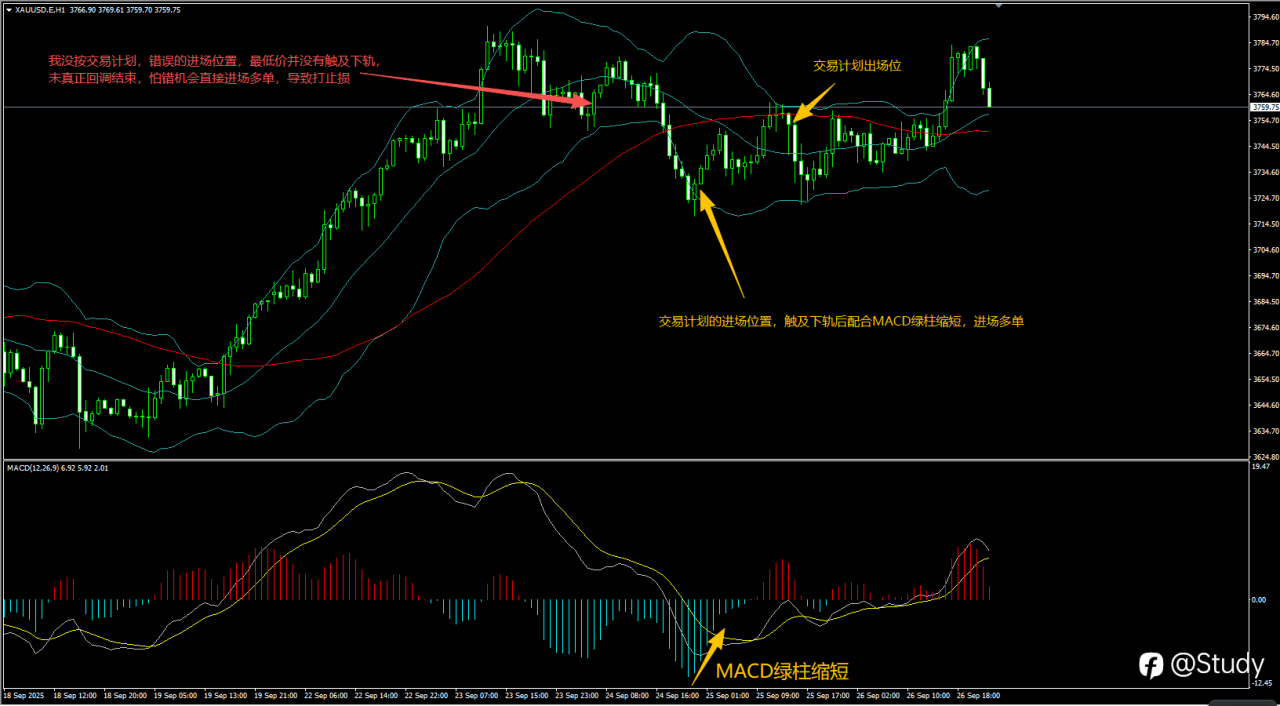Select the red annotation text about wrong entry
This screenshot has width=1280, height=706.
click(215, 69)
